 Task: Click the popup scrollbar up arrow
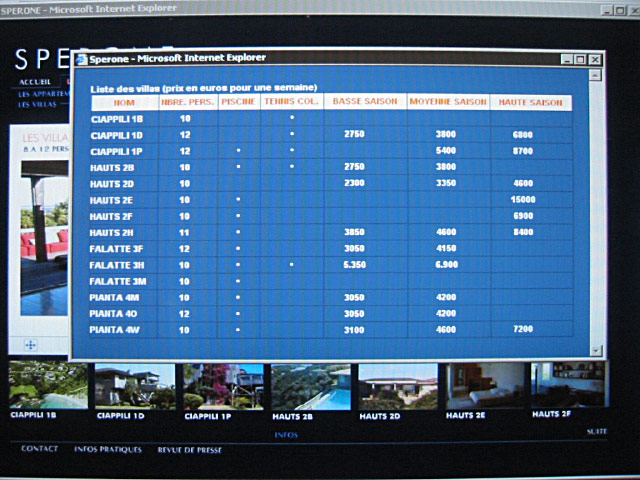tap(596, 75)
